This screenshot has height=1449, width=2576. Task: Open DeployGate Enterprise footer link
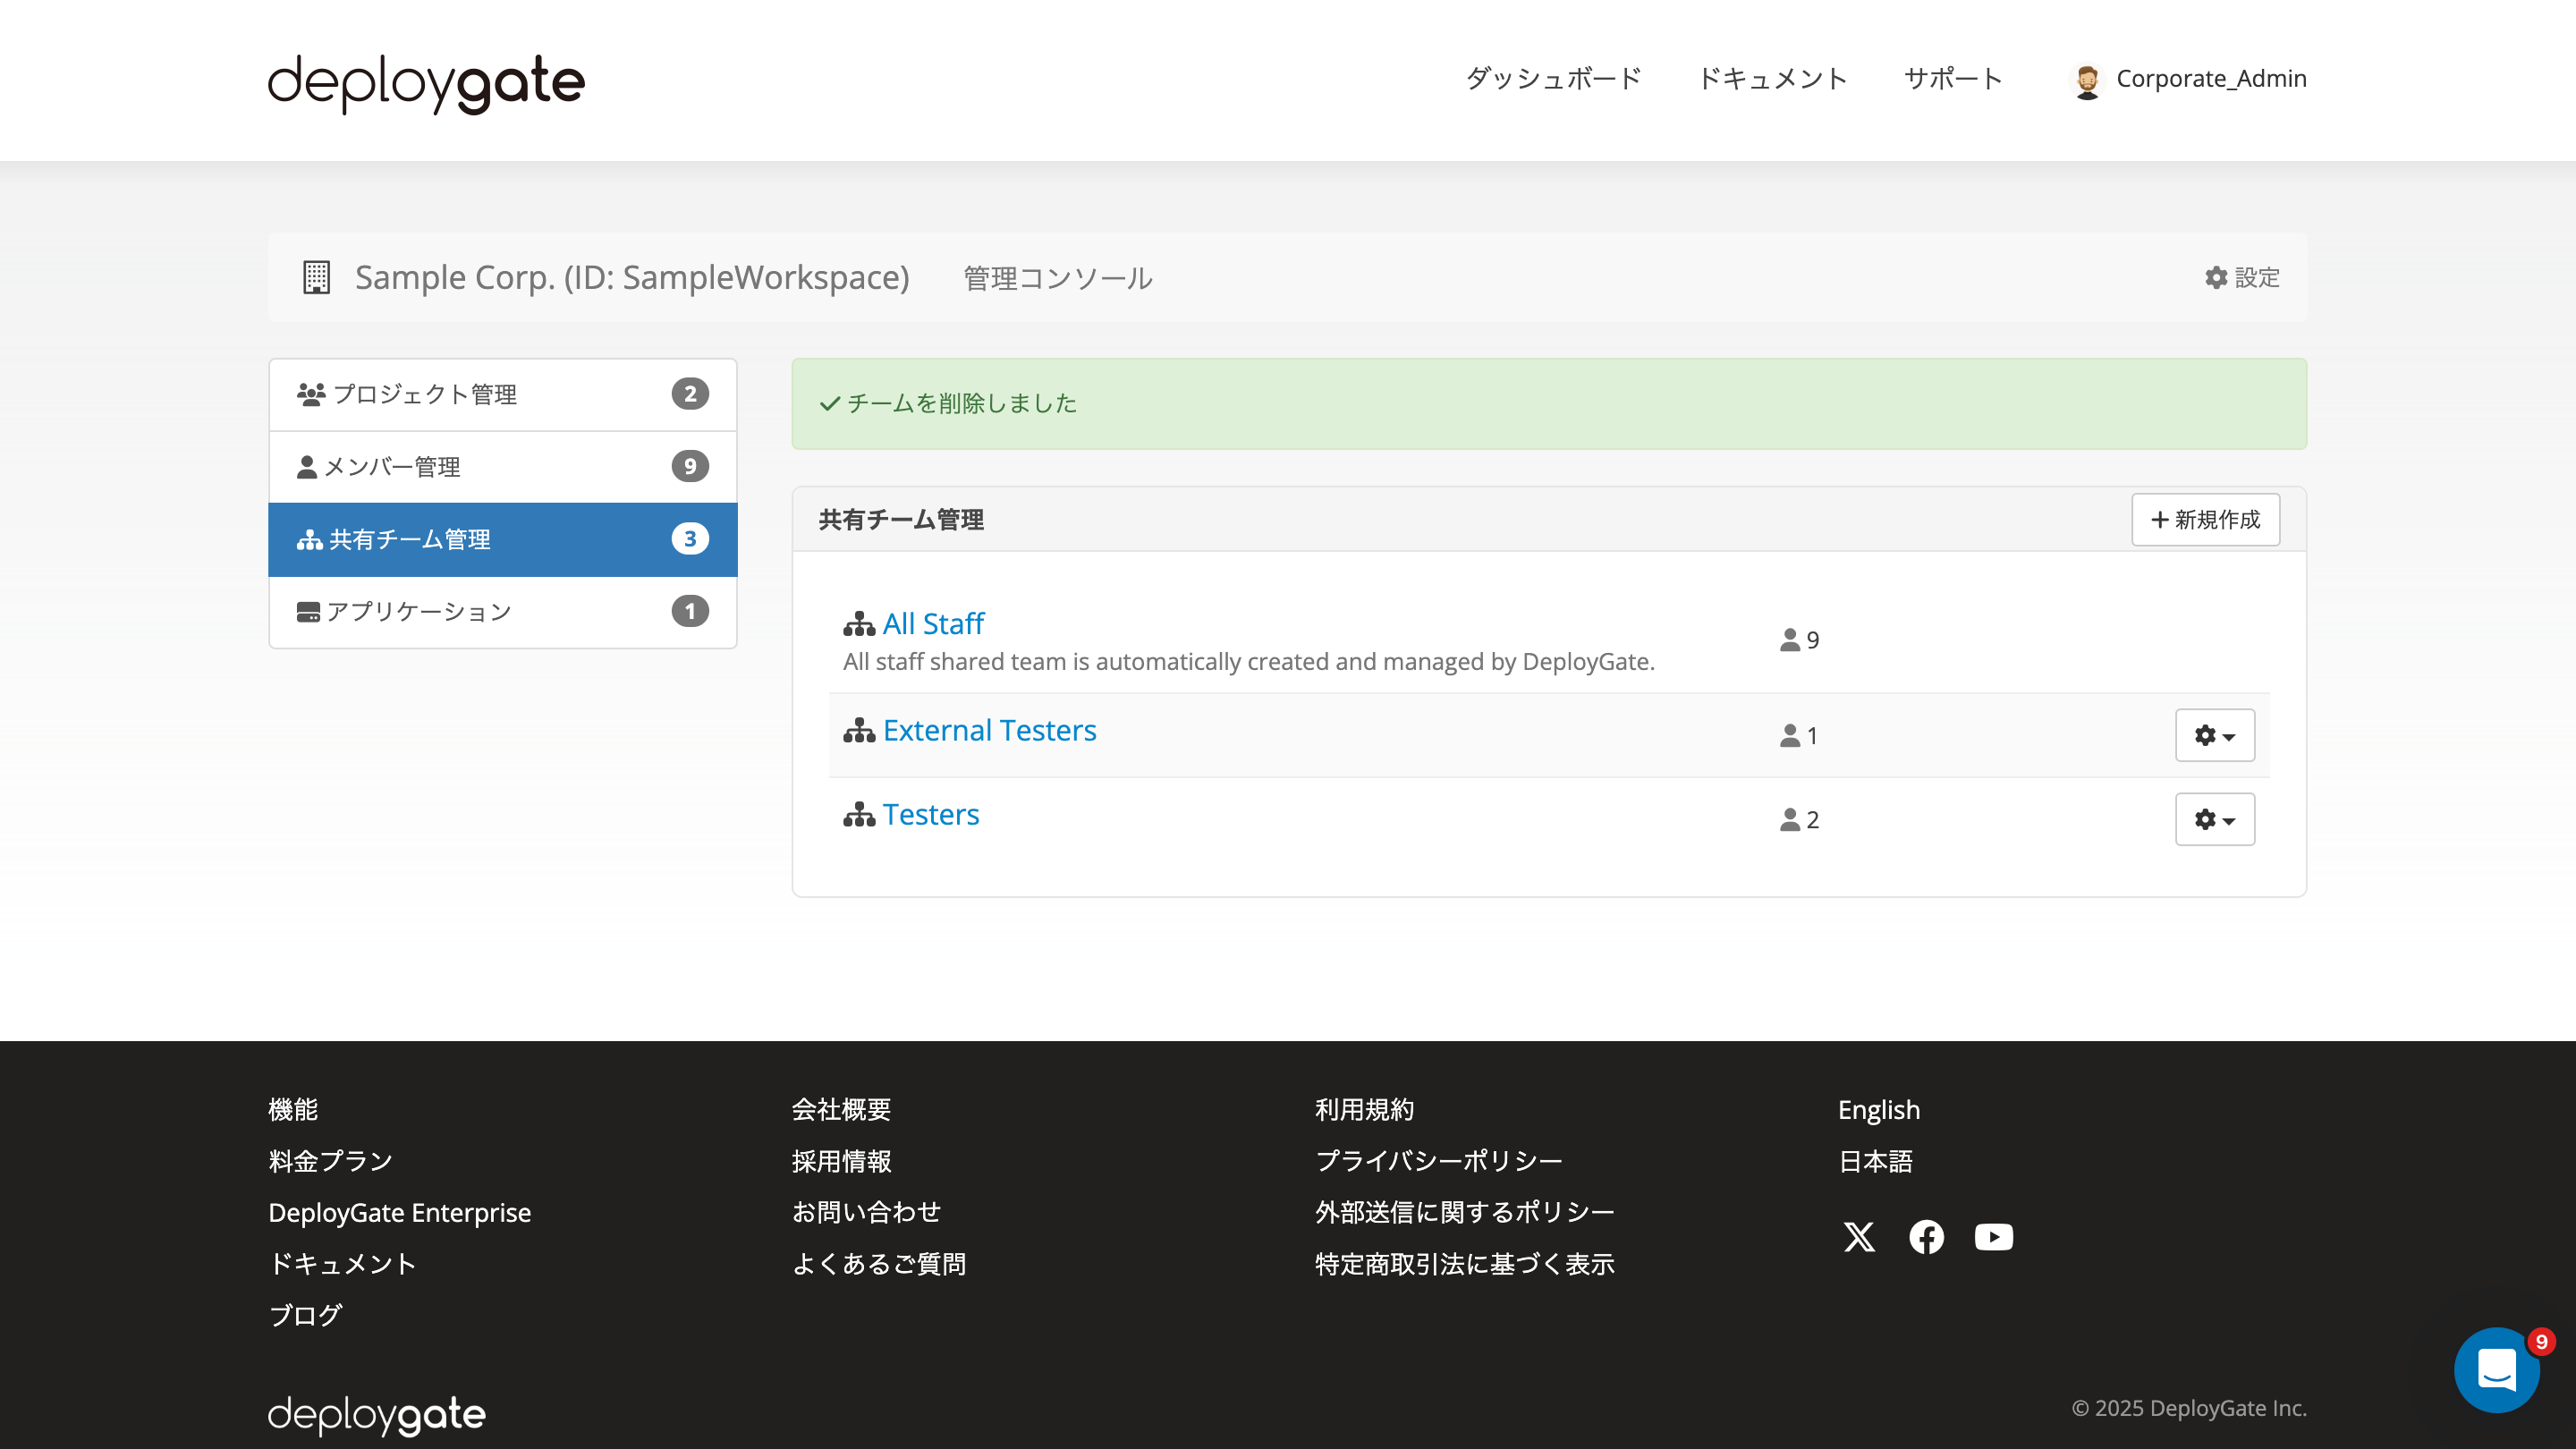pos(400,1213)
